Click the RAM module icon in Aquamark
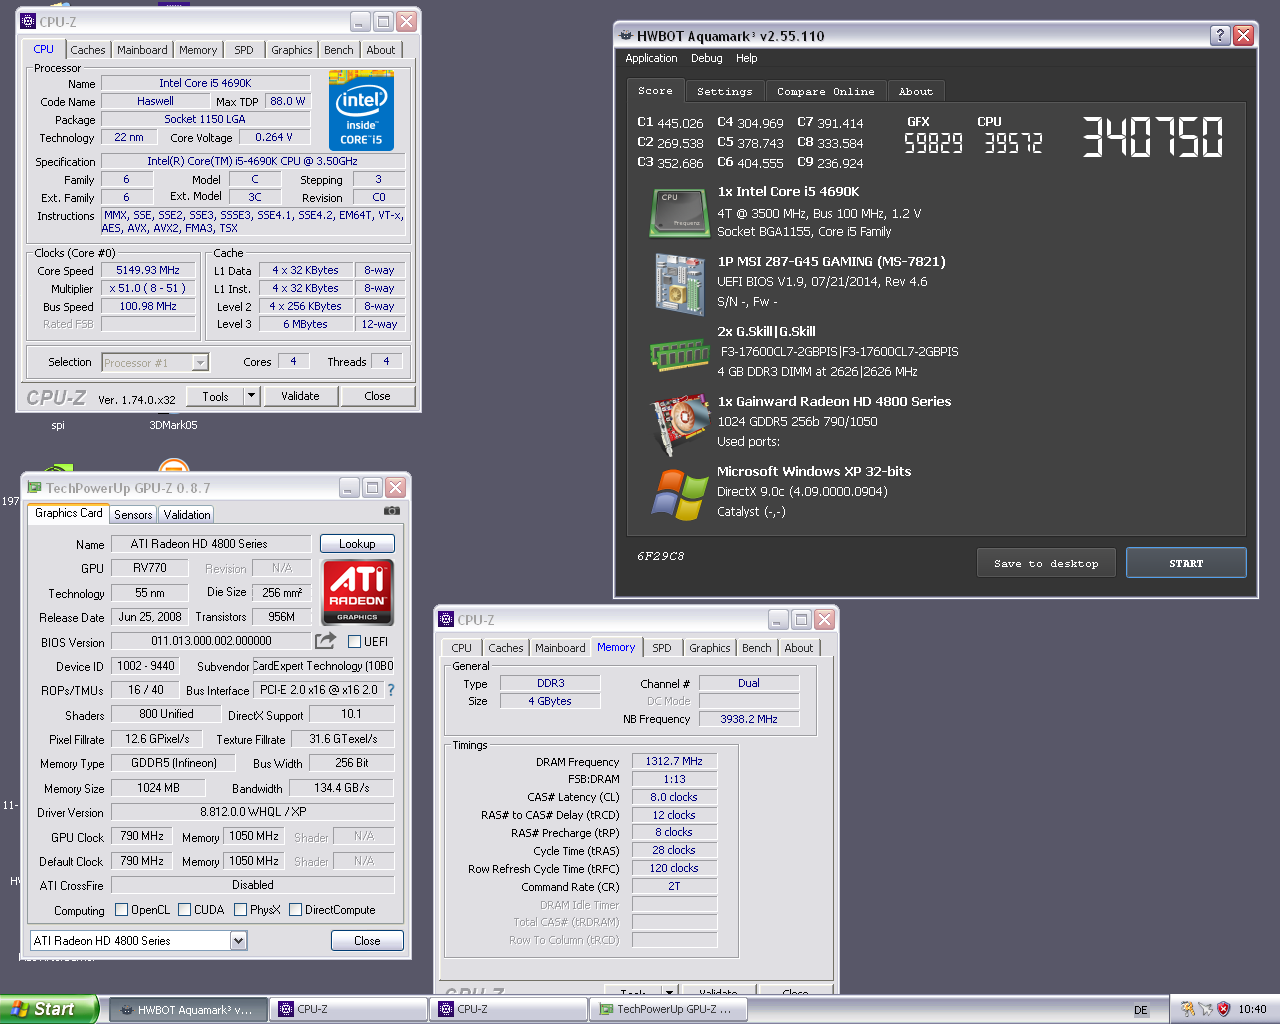This screenshot has width=1280, height=1024. pyautogui.click(x=680, y=354)
